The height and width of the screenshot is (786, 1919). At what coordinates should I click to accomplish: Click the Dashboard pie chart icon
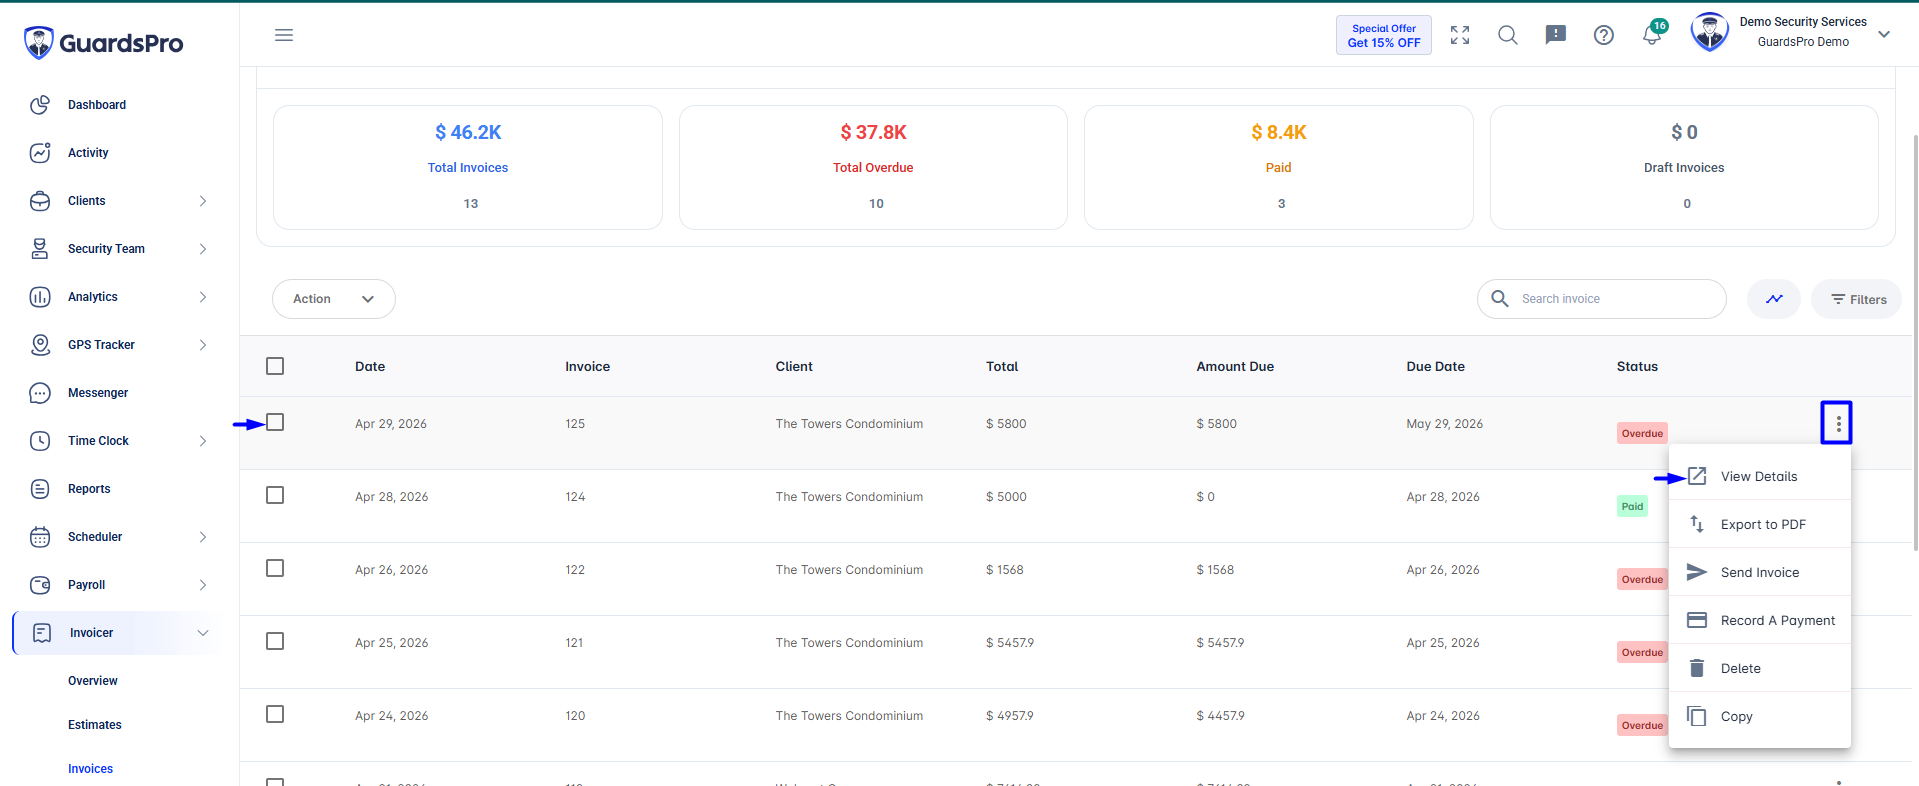(x=40, y=105)
